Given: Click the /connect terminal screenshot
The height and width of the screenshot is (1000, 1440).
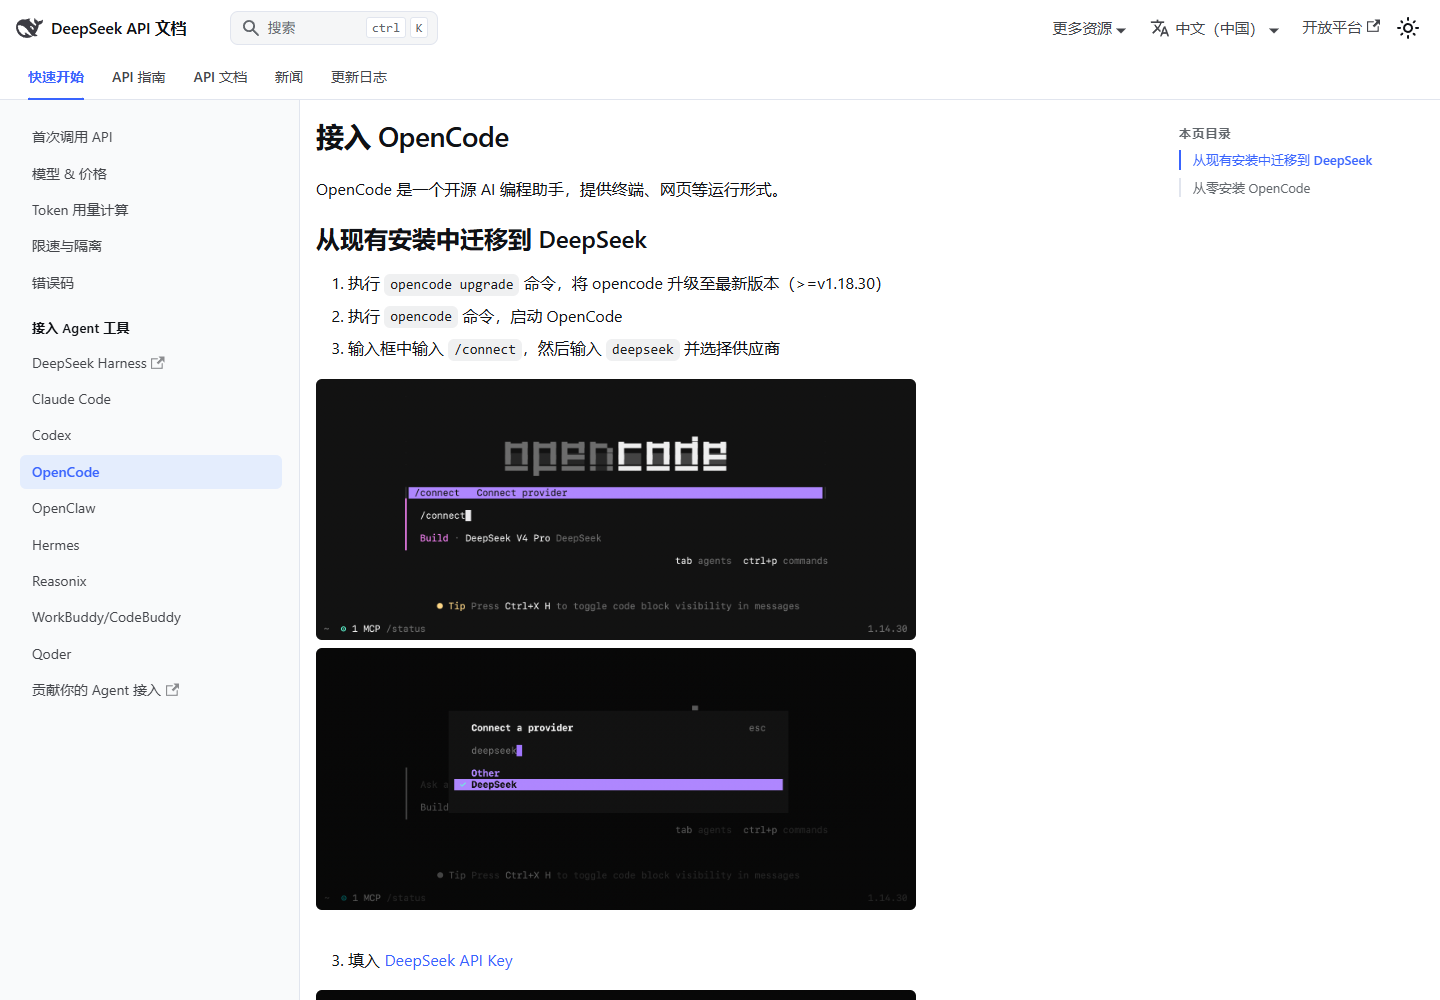Looking at the screenshot, I should 616,509.
